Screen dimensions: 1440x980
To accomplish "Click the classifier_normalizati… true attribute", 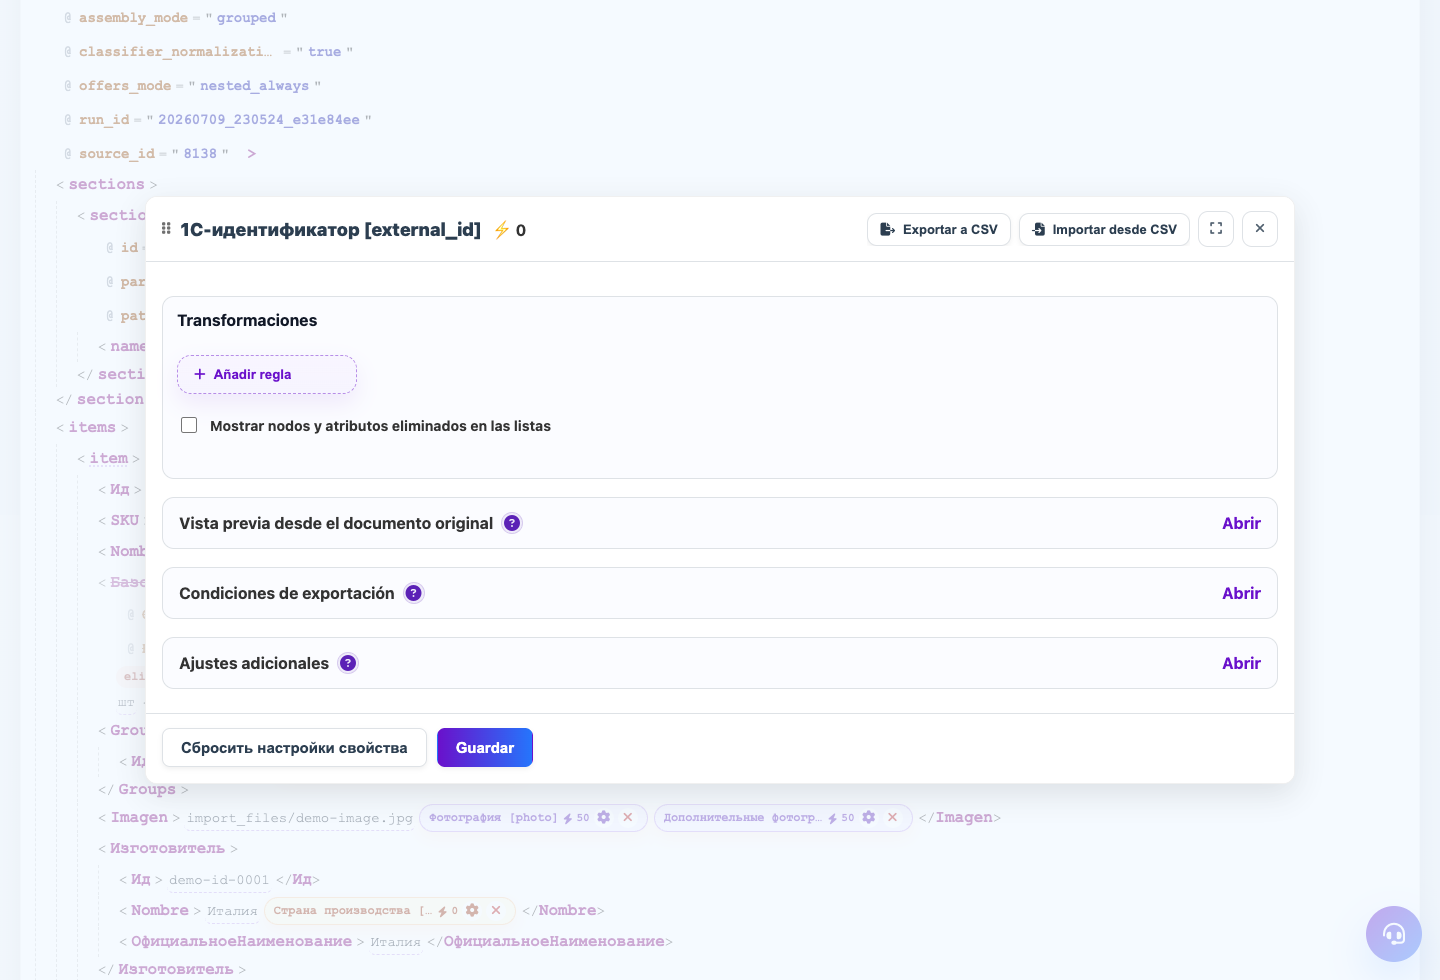I will point(208,52).
